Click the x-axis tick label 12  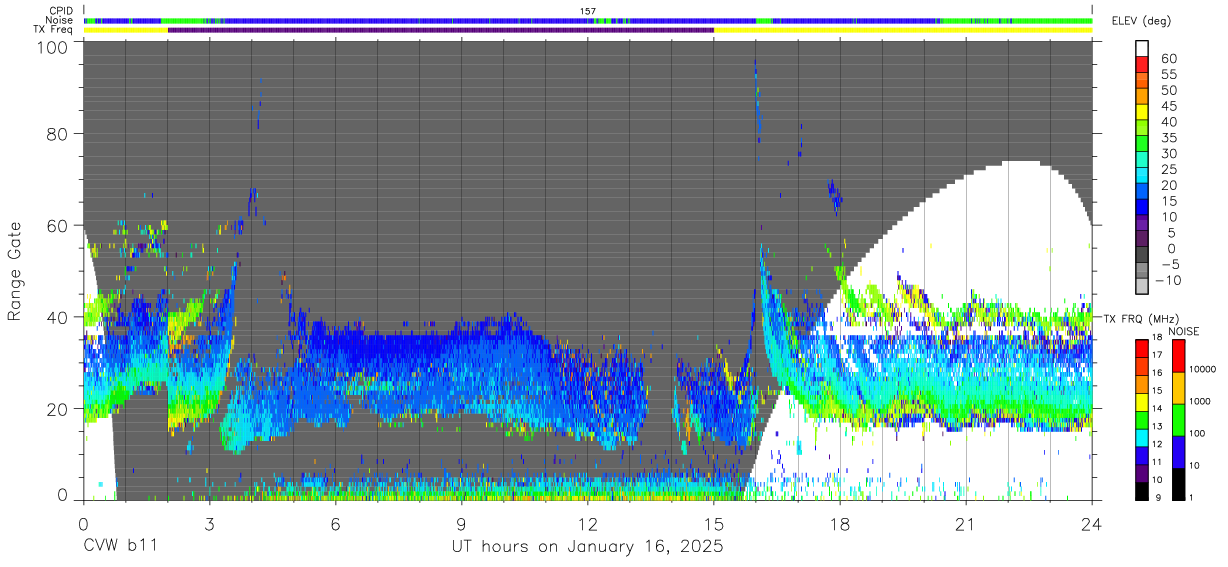coord(588,524)
